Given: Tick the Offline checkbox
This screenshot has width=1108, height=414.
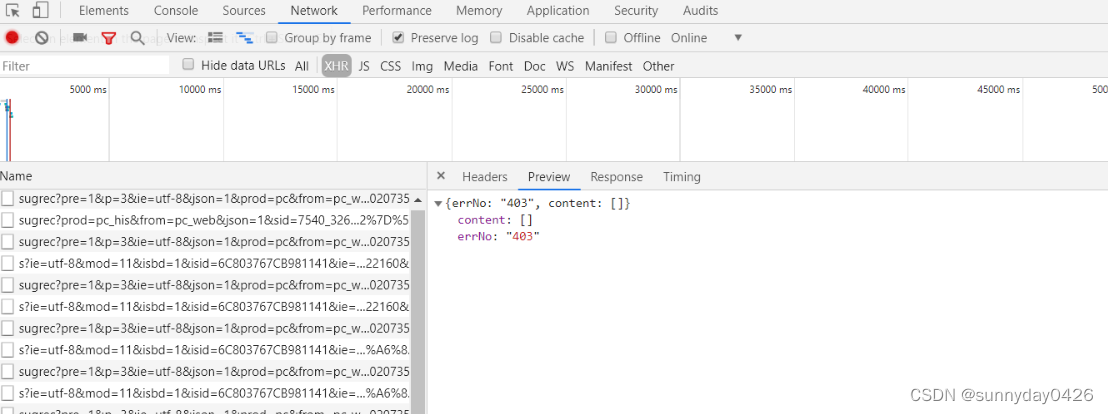Looking at the screenshot, I should pyautogui.click(x=611, y=37).
